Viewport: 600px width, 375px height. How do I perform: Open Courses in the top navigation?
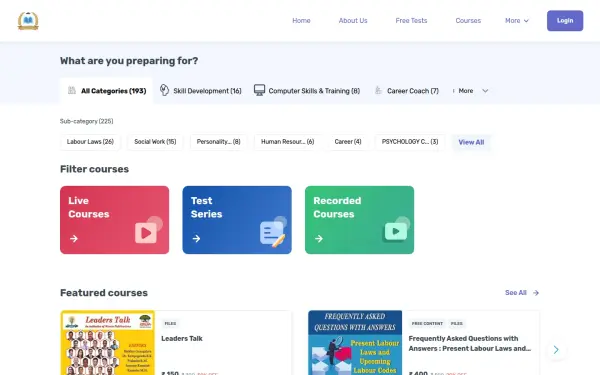[468, 21]
